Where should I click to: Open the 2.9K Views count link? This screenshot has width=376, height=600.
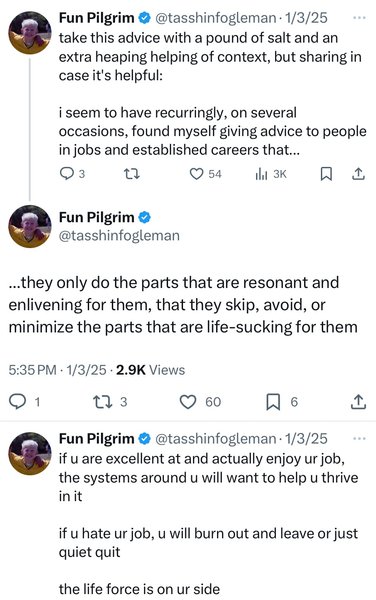click(x=150, y=370)
